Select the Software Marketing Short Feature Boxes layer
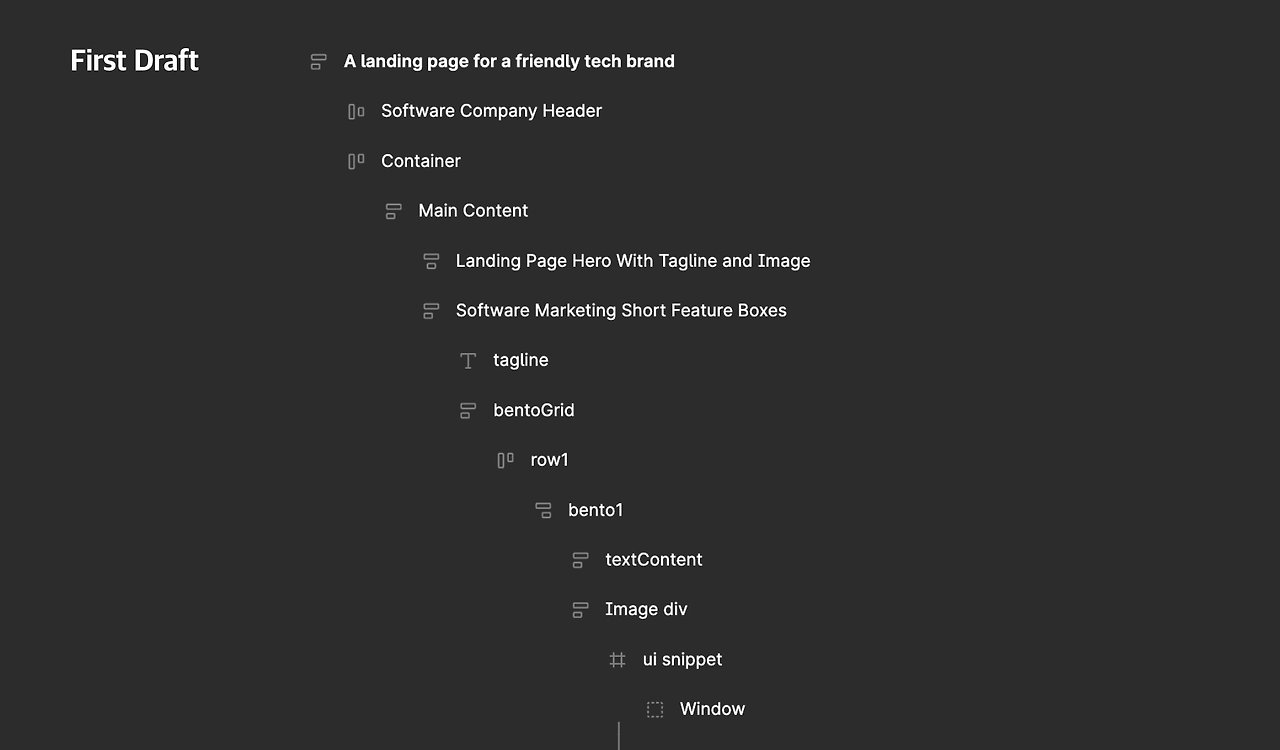Screen dimensions: 1280x750 pyautogui.click(x=621, y=311)
